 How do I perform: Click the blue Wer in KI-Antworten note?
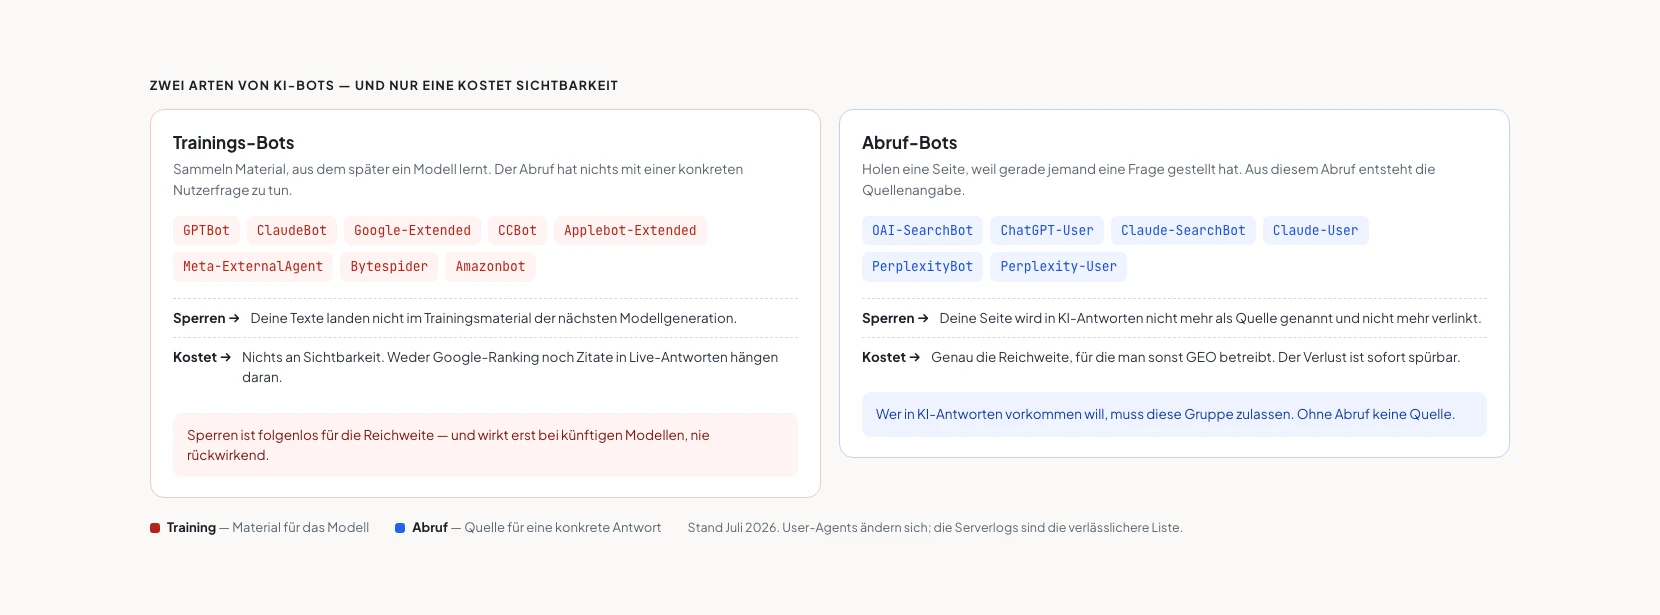tap(1174, 414)
